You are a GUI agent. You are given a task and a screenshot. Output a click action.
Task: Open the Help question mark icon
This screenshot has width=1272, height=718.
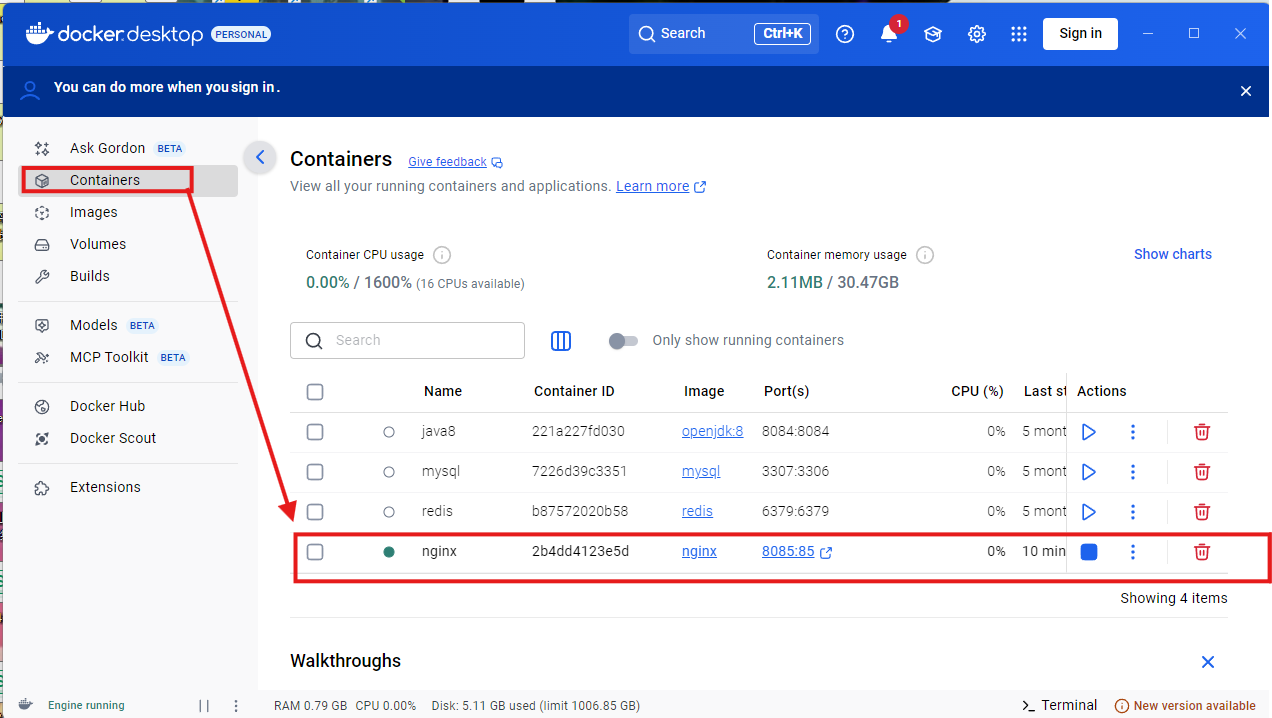click(845, 34)
